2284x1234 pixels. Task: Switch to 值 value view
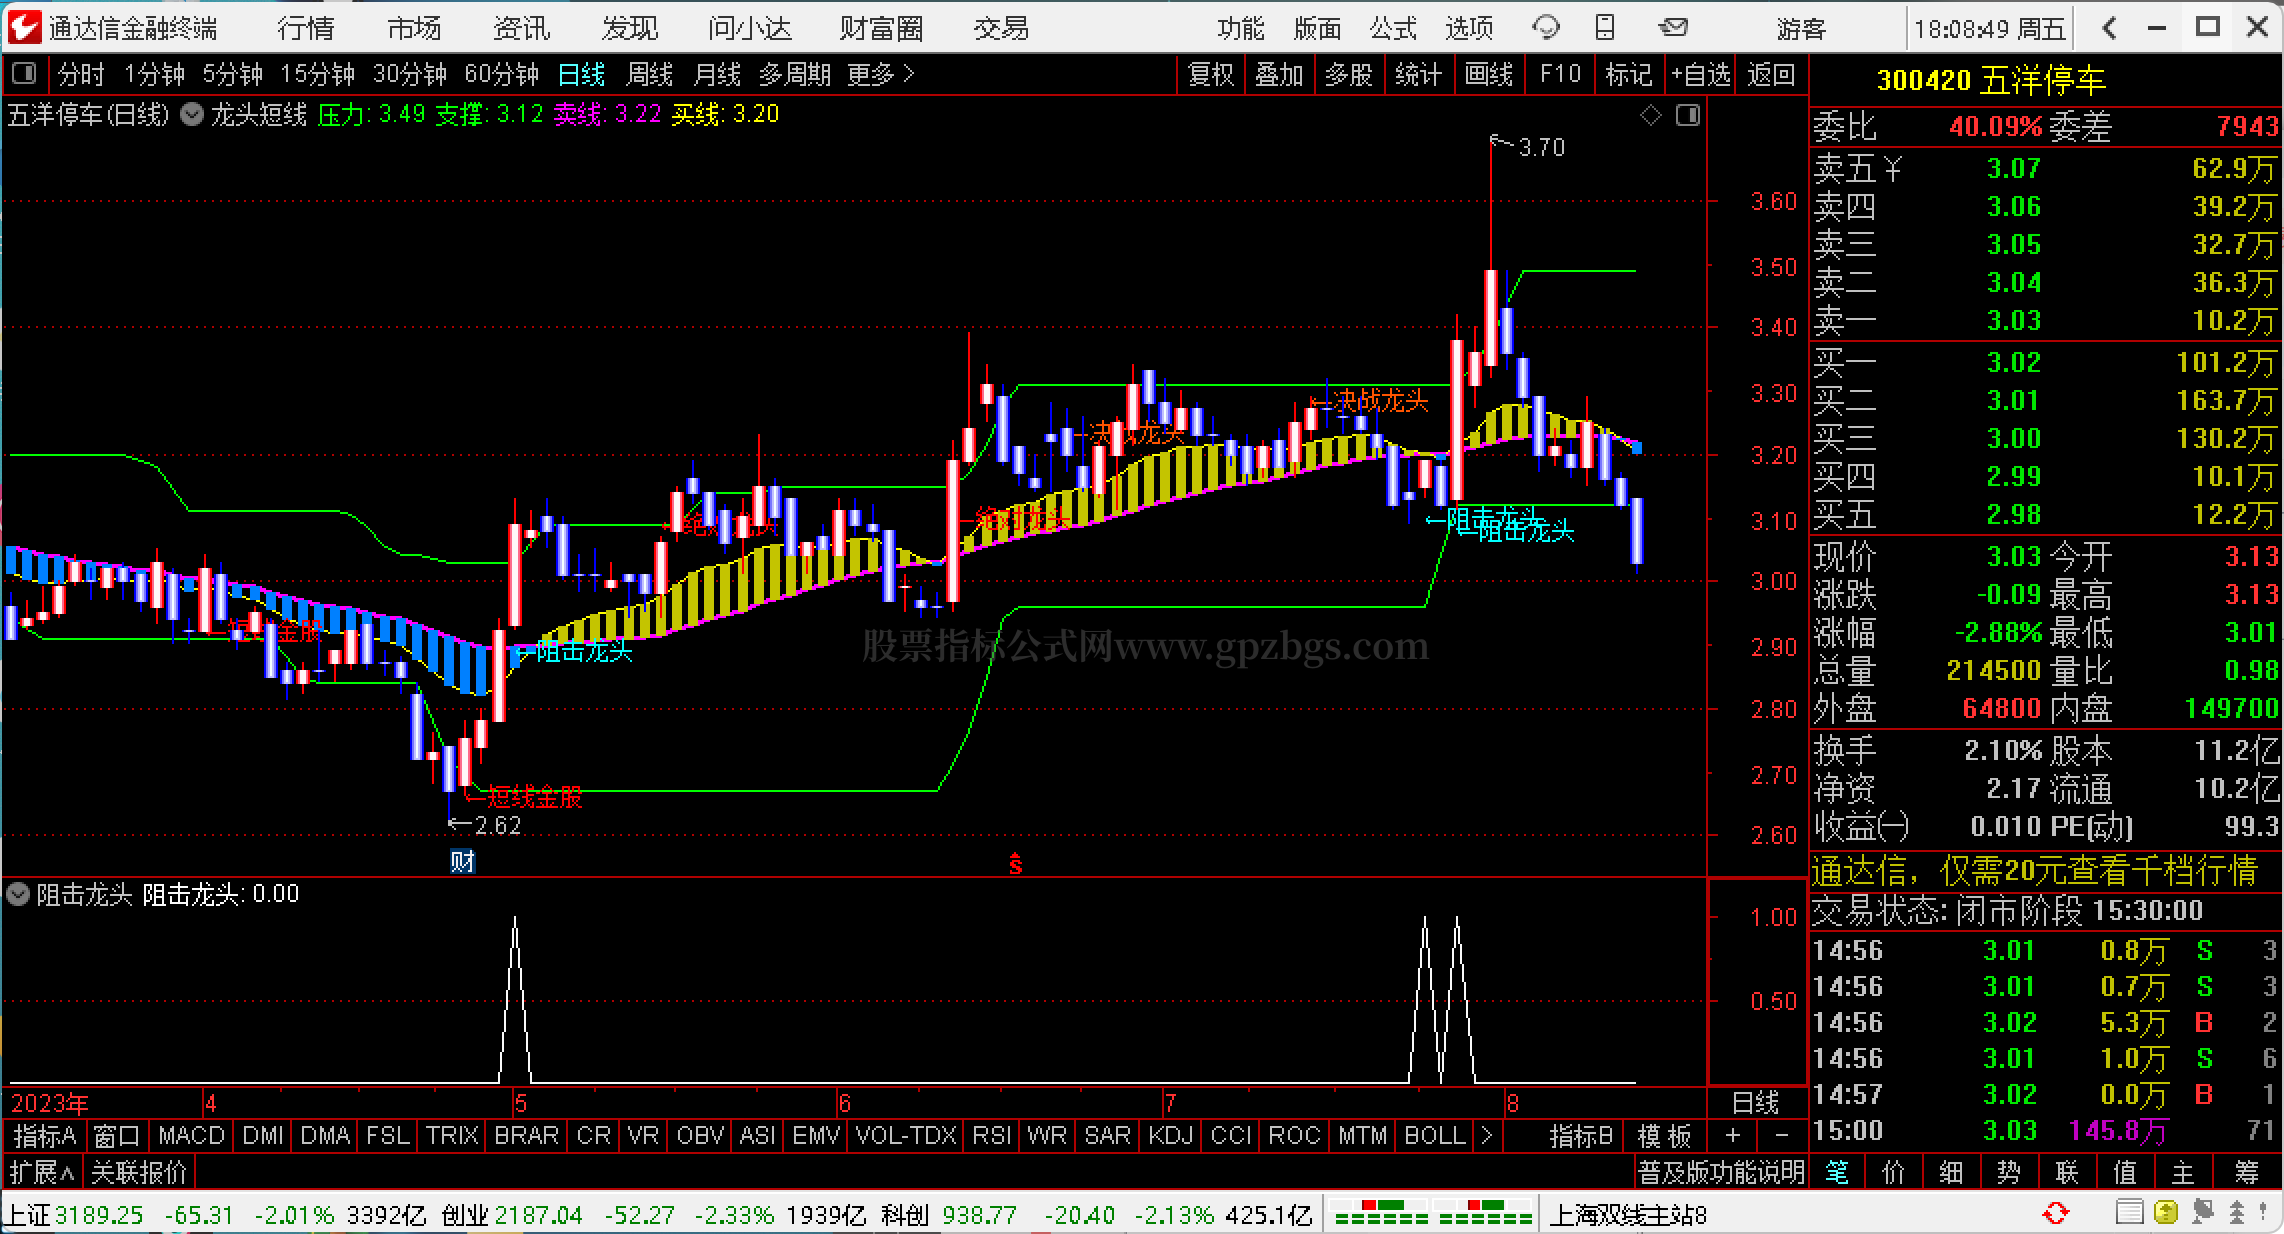(x=2125, y=1172)
